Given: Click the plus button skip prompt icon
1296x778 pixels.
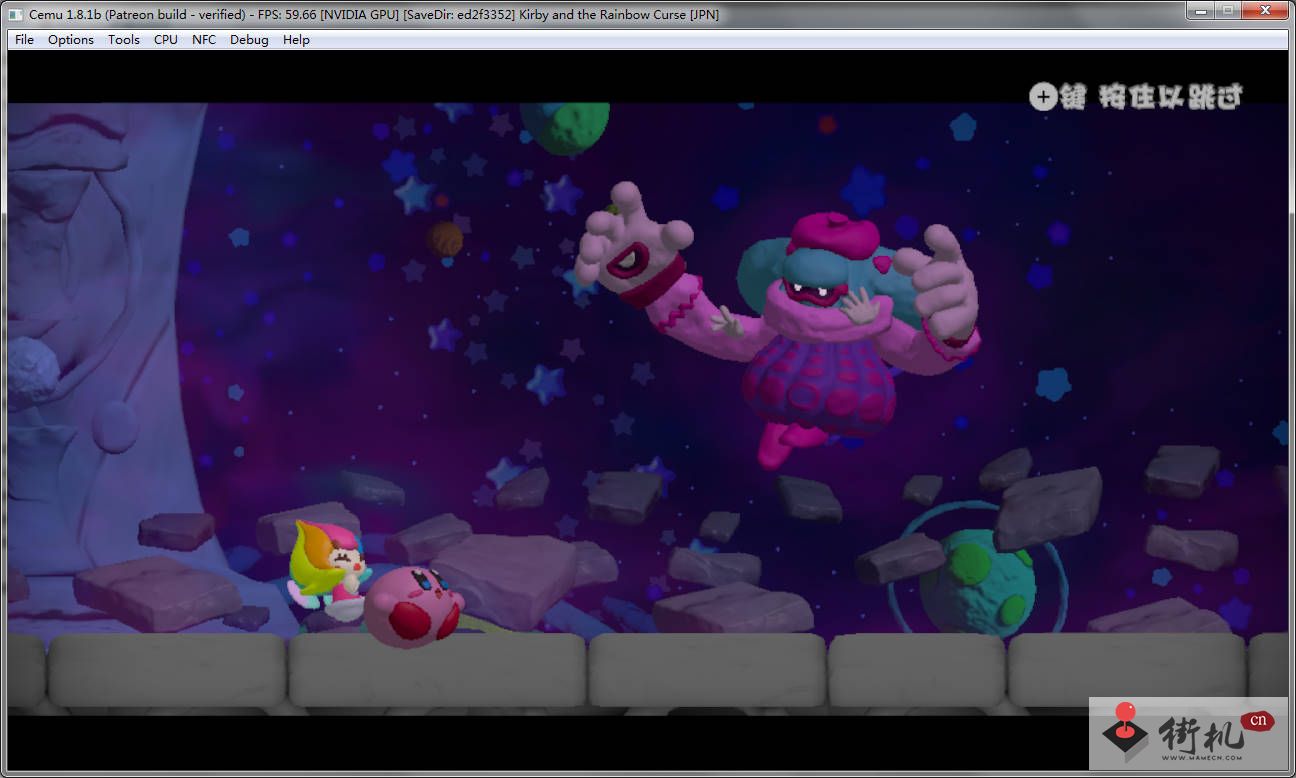Looking at the screenshot, I should coord(1043,97).
